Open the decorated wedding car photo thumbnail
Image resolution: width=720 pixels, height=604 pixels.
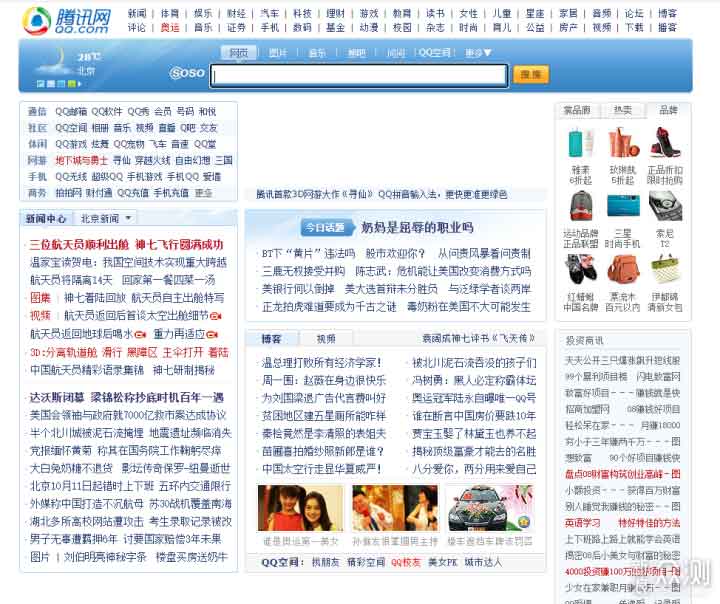coord(490,508)
